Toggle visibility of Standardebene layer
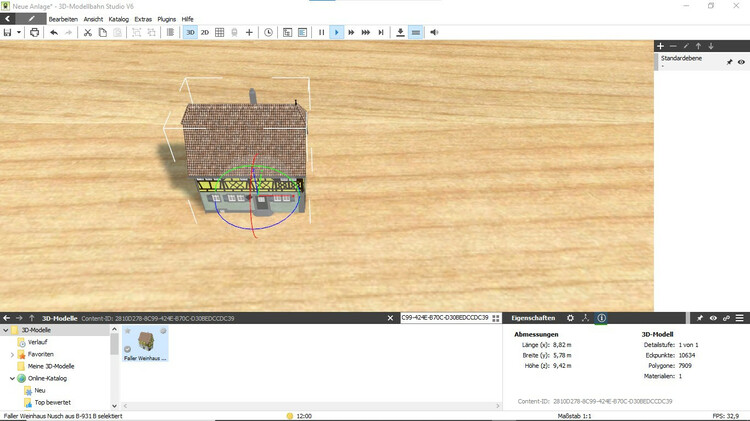750x421 pixels. click(741, 62)
